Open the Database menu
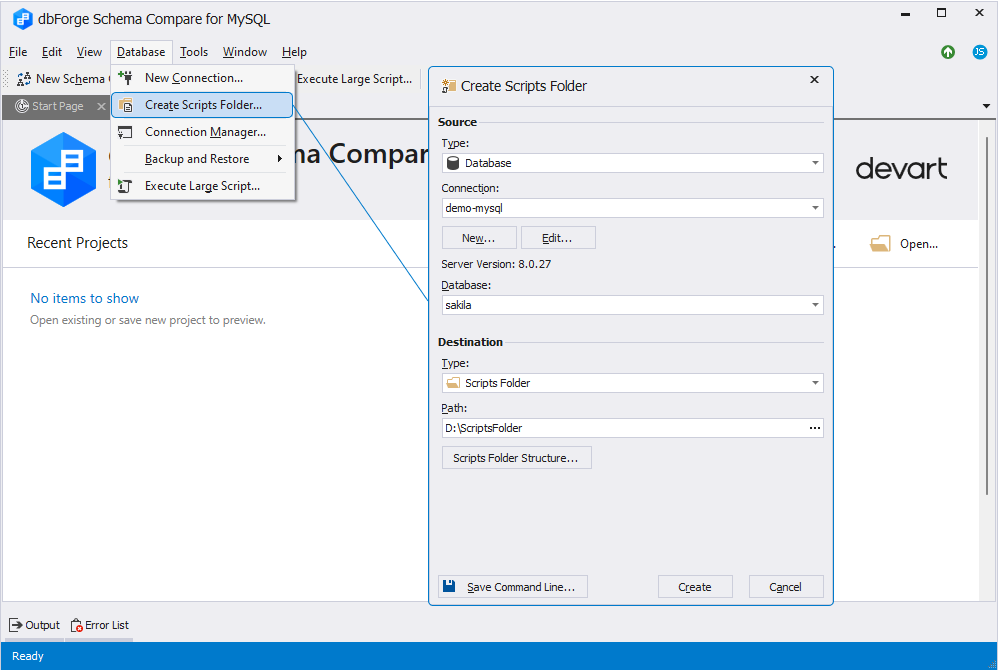 [x=141, y=52]
